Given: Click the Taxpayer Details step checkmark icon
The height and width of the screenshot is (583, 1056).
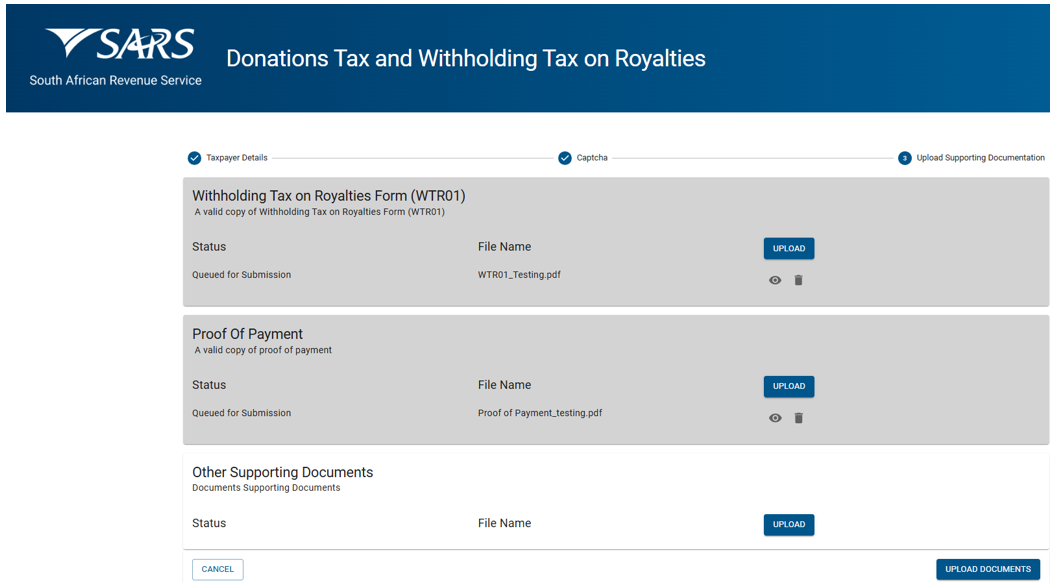Looking at the screenshot, I should tap(194, 158).
